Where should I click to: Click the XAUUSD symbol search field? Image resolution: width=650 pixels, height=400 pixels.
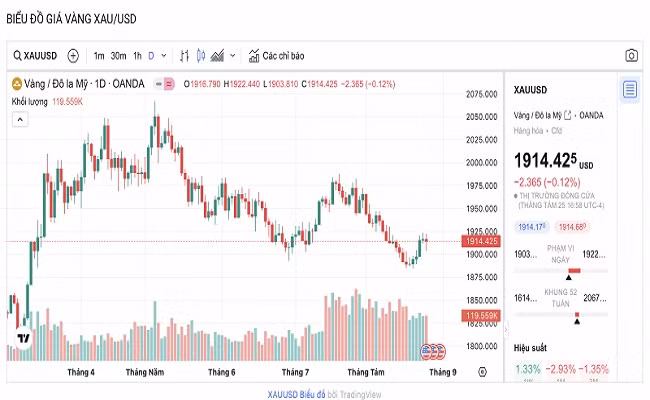point(36,56)
